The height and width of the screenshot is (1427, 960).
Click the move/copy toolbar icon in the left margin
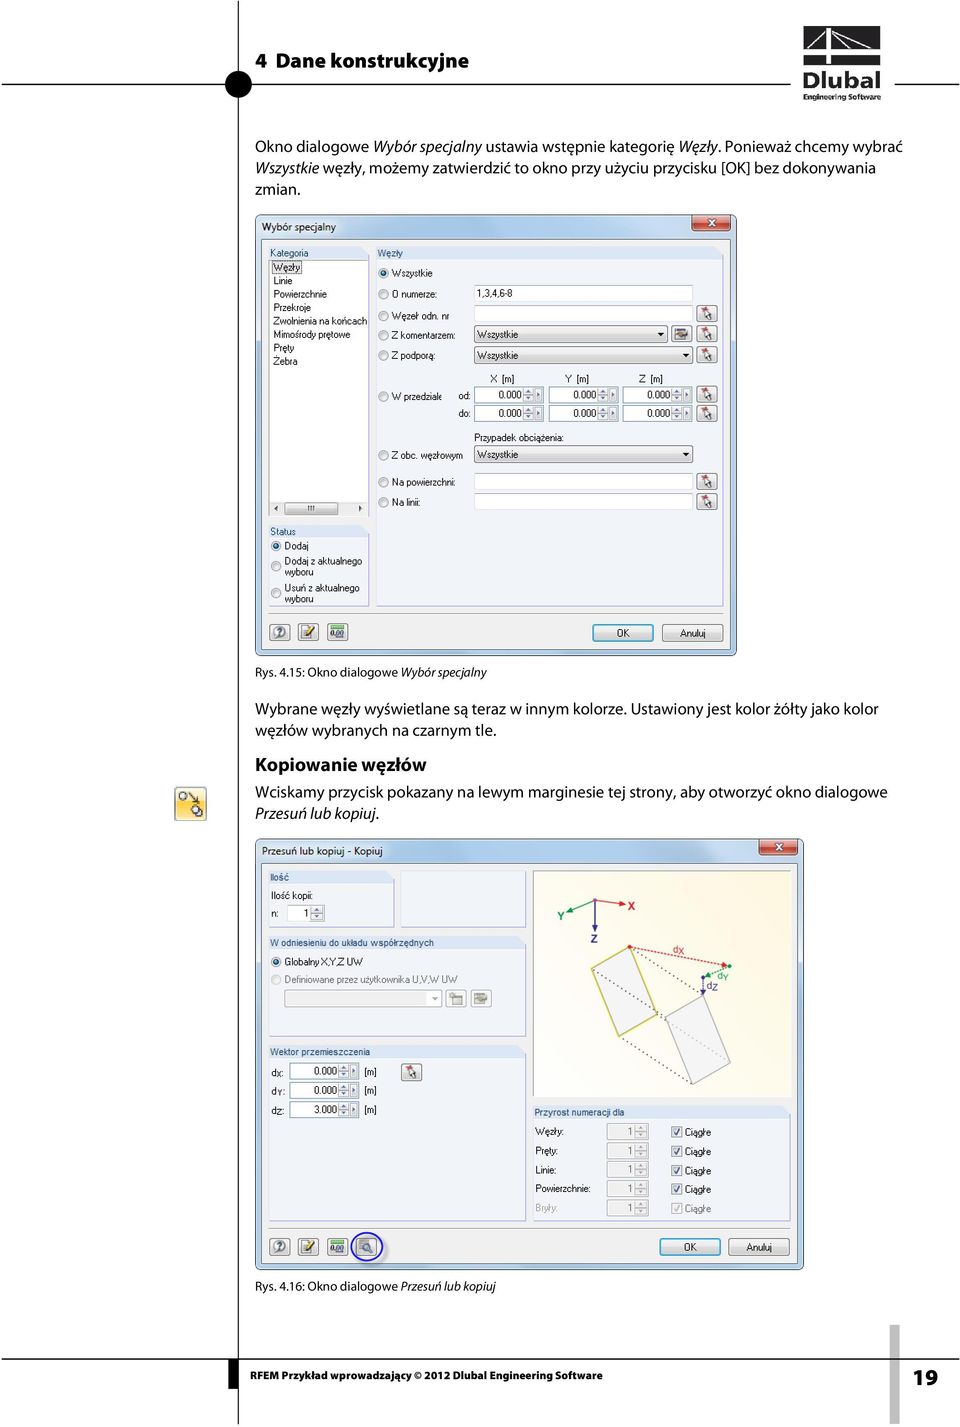[190, 804]
